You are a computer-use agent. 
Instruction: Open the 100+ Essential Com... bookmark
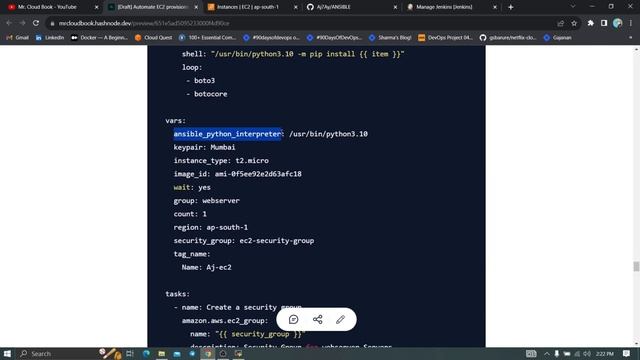click(207, 38)
